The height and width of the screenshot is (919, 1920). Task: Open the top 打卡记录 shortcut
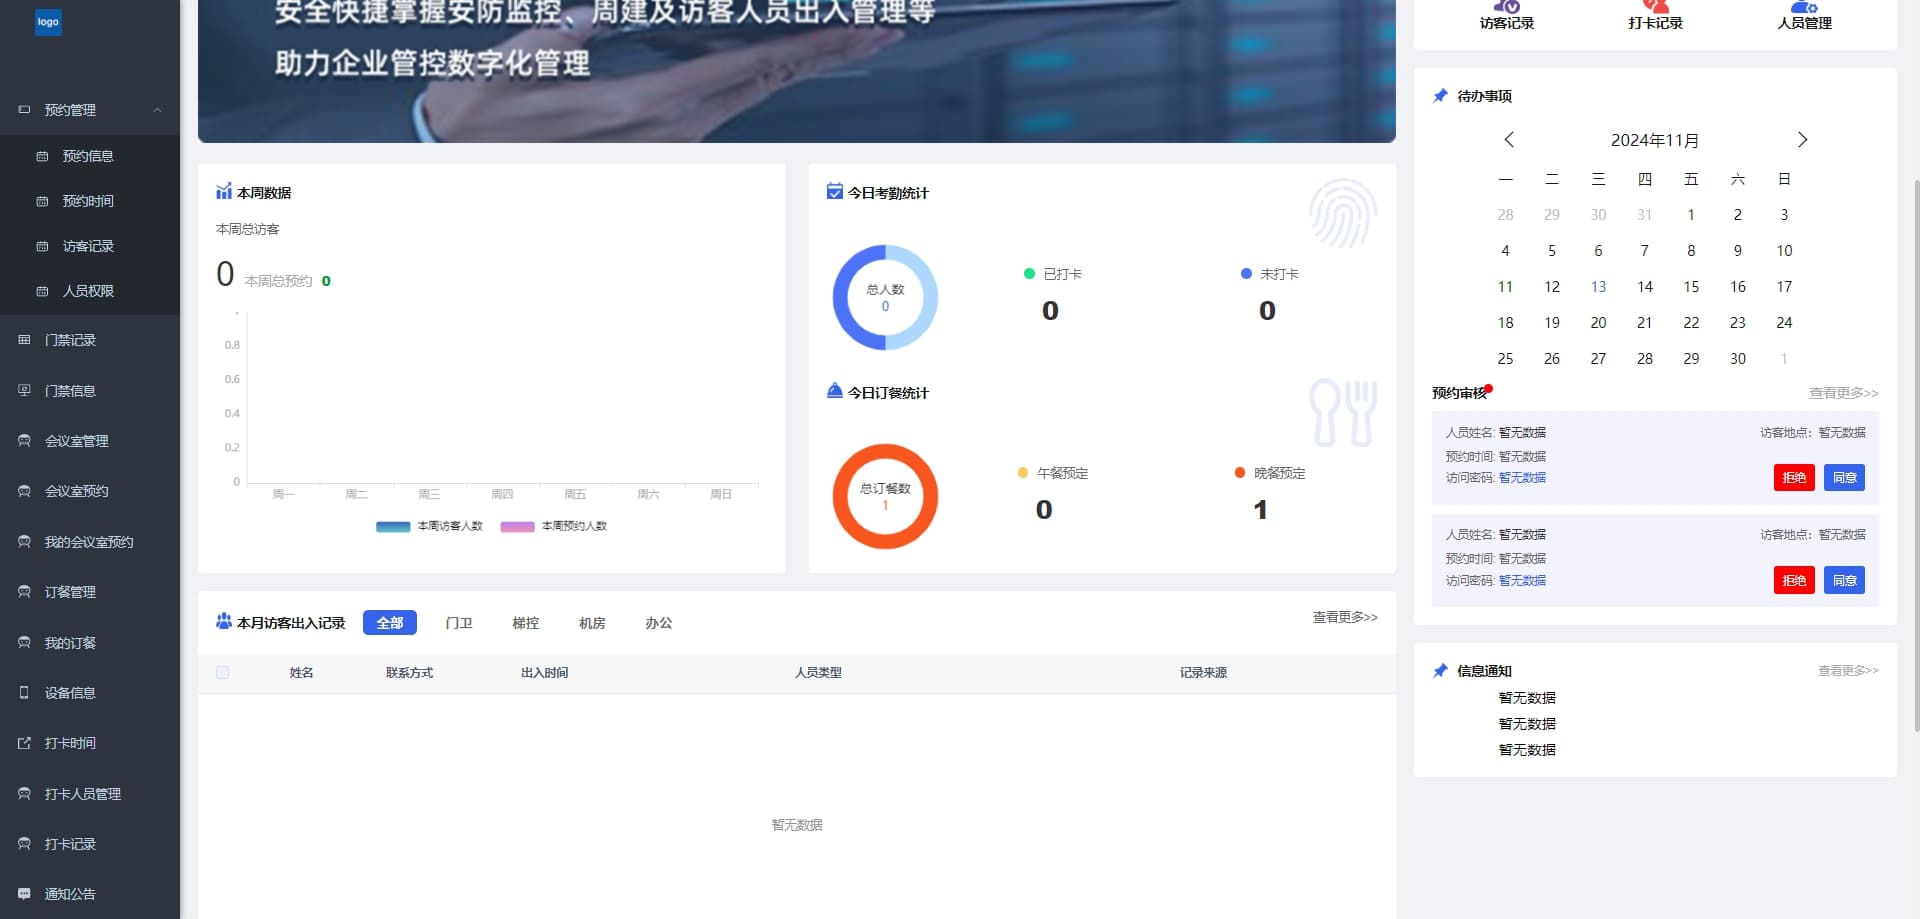(1656, 15)
